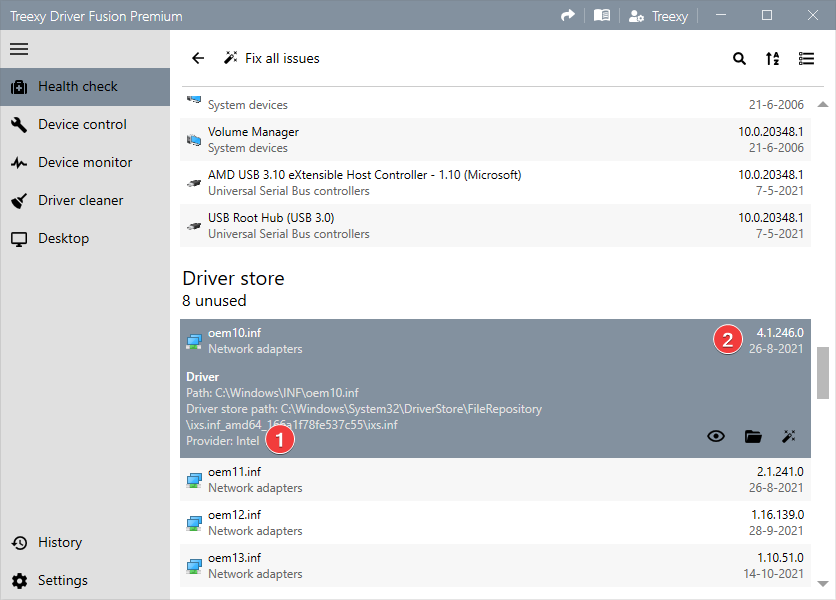Change list view mode icon

tap(806, 58)
